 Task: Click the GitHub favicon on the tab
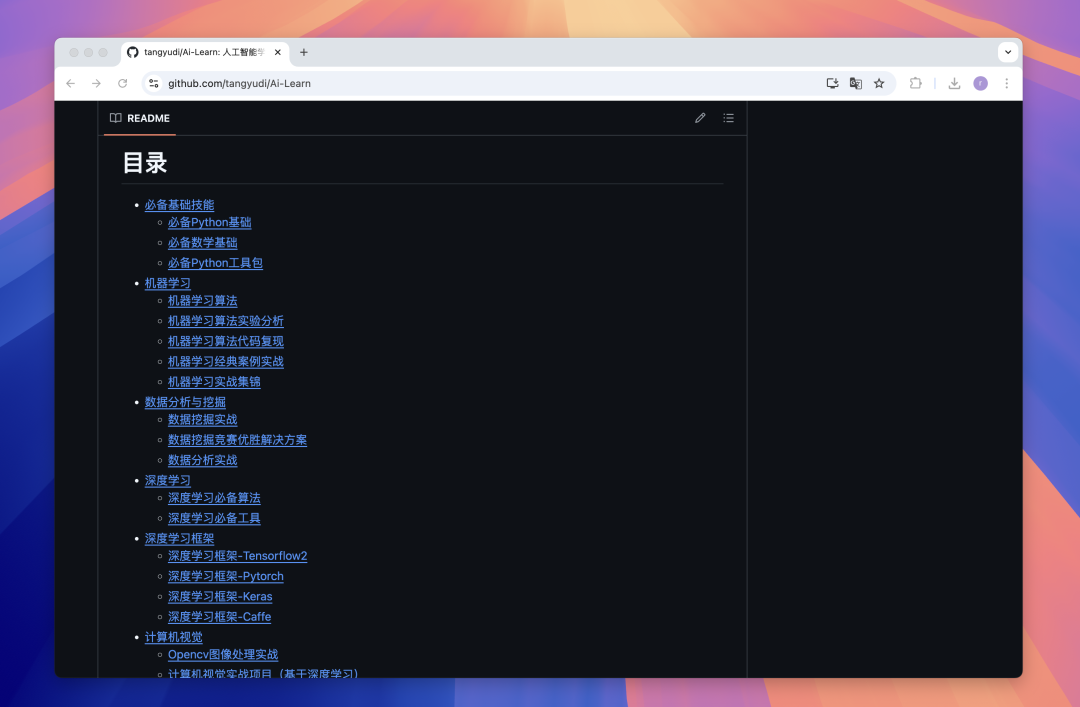133,52
